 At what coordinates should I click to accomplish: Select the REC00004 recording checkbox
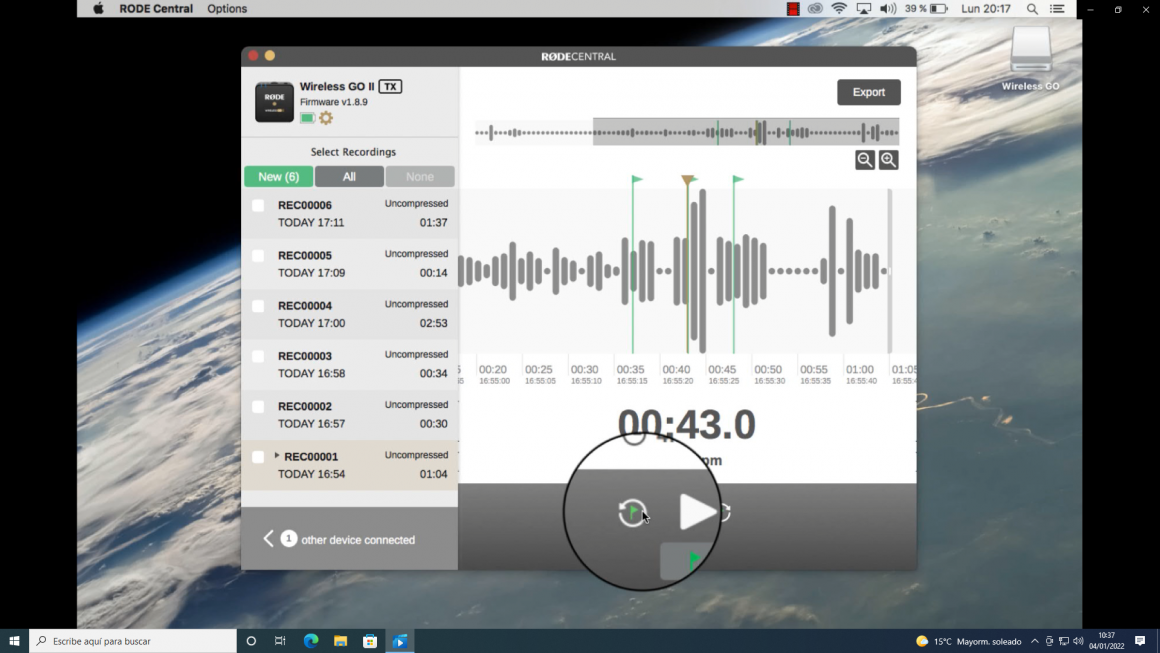(258, 306)
